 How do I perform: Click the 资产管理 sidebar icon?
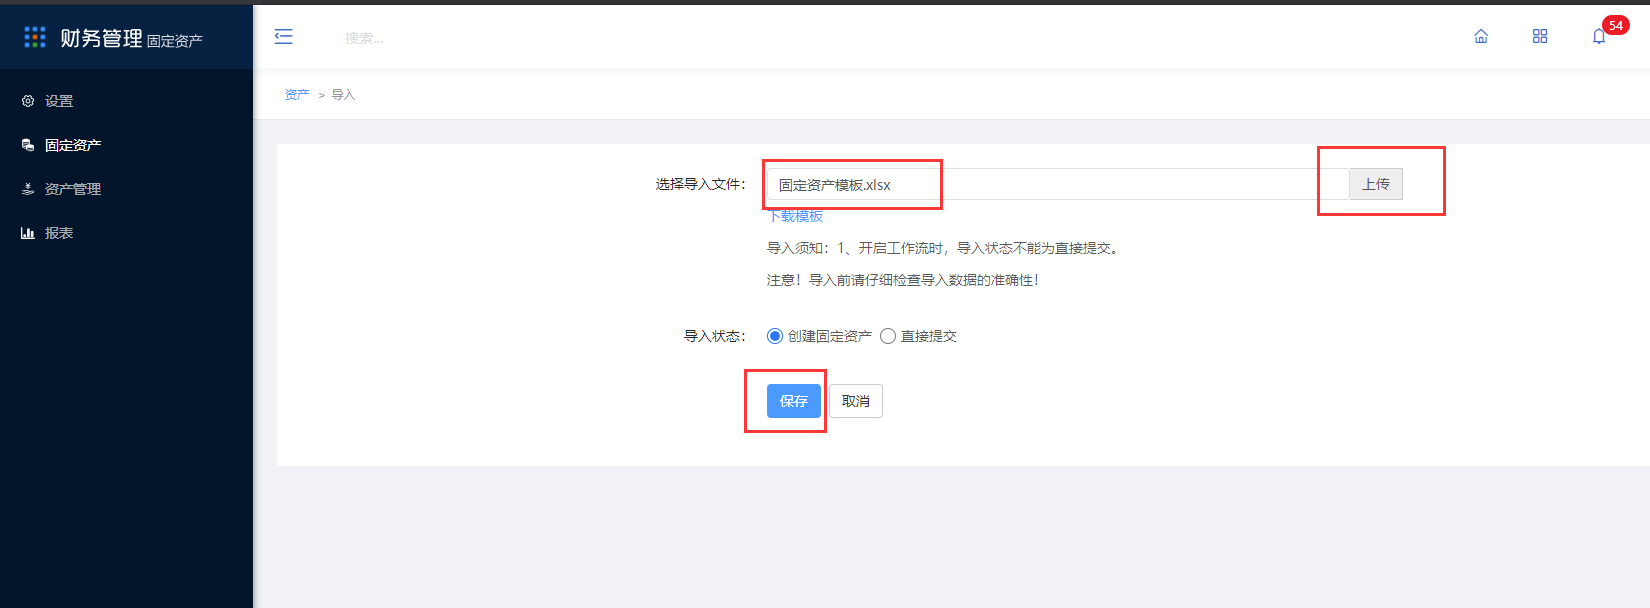point(28,189)
